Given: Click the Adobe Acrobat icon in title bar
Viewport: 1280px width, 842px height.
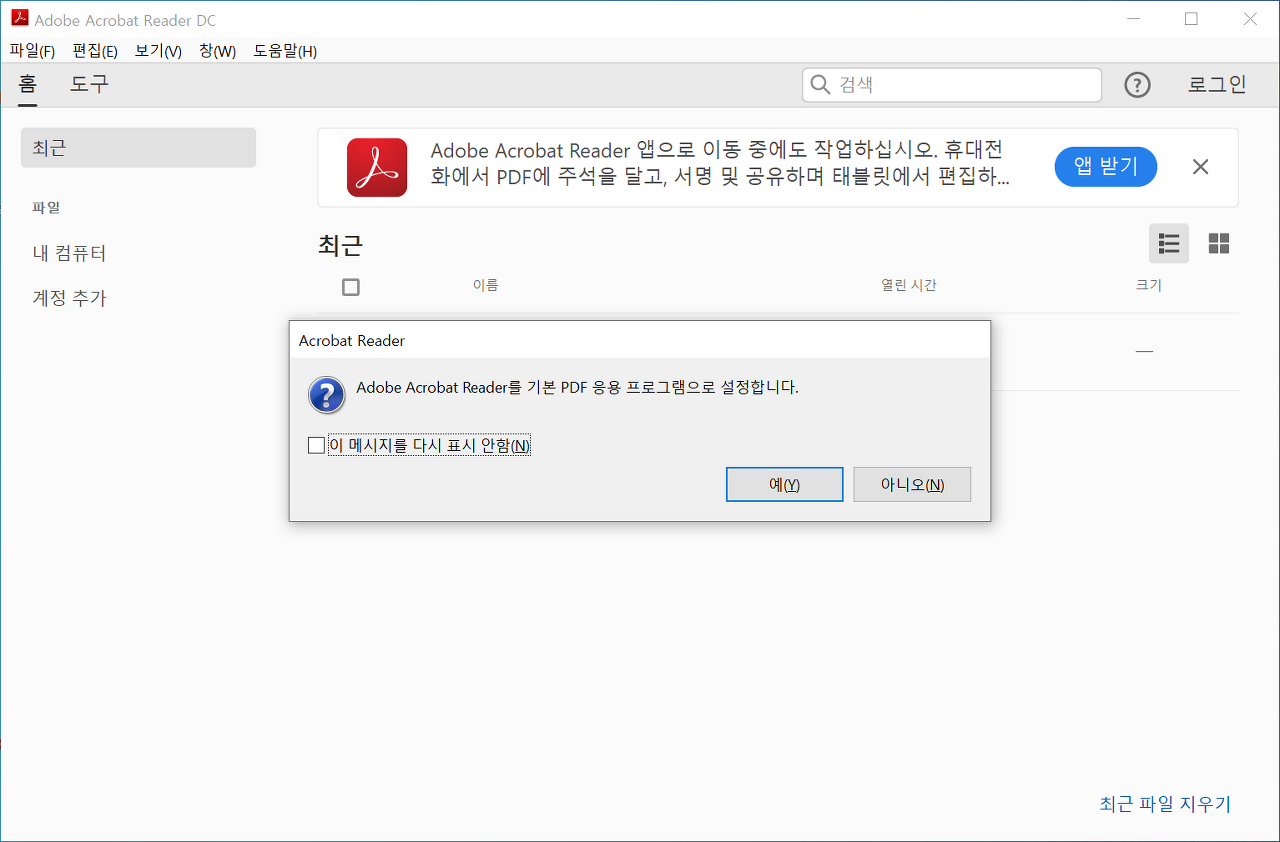Looking at the screenshot, I should tap(19, 19).
